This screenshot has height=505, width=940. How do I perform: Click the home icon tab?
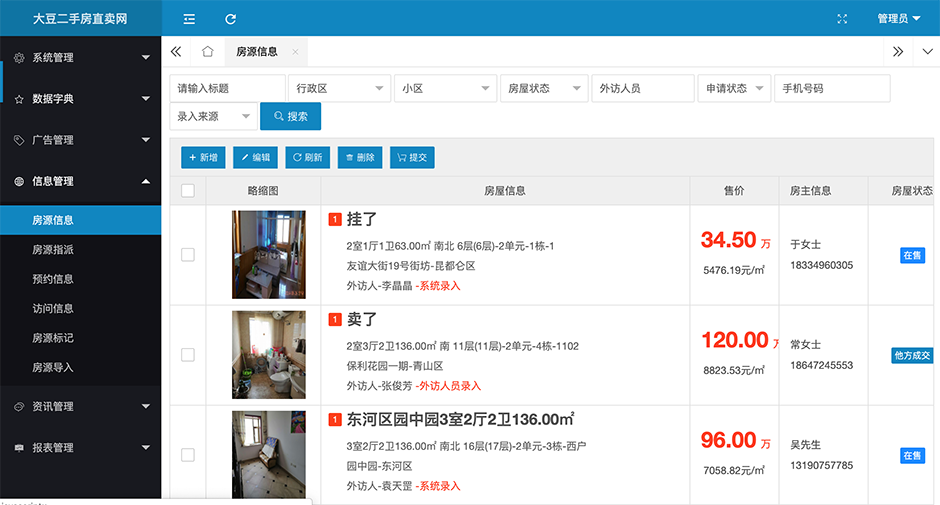208,51
